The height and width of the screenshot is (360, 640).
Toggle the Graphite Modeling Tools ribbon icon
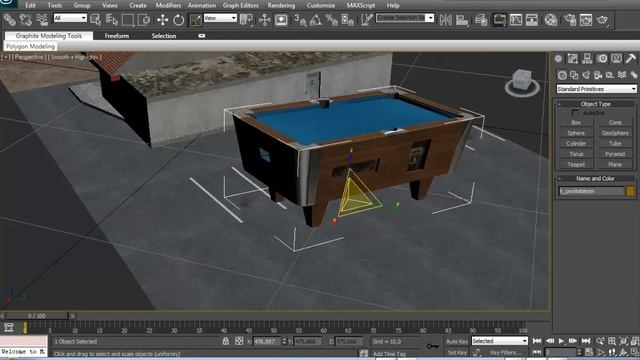[499, 20]
